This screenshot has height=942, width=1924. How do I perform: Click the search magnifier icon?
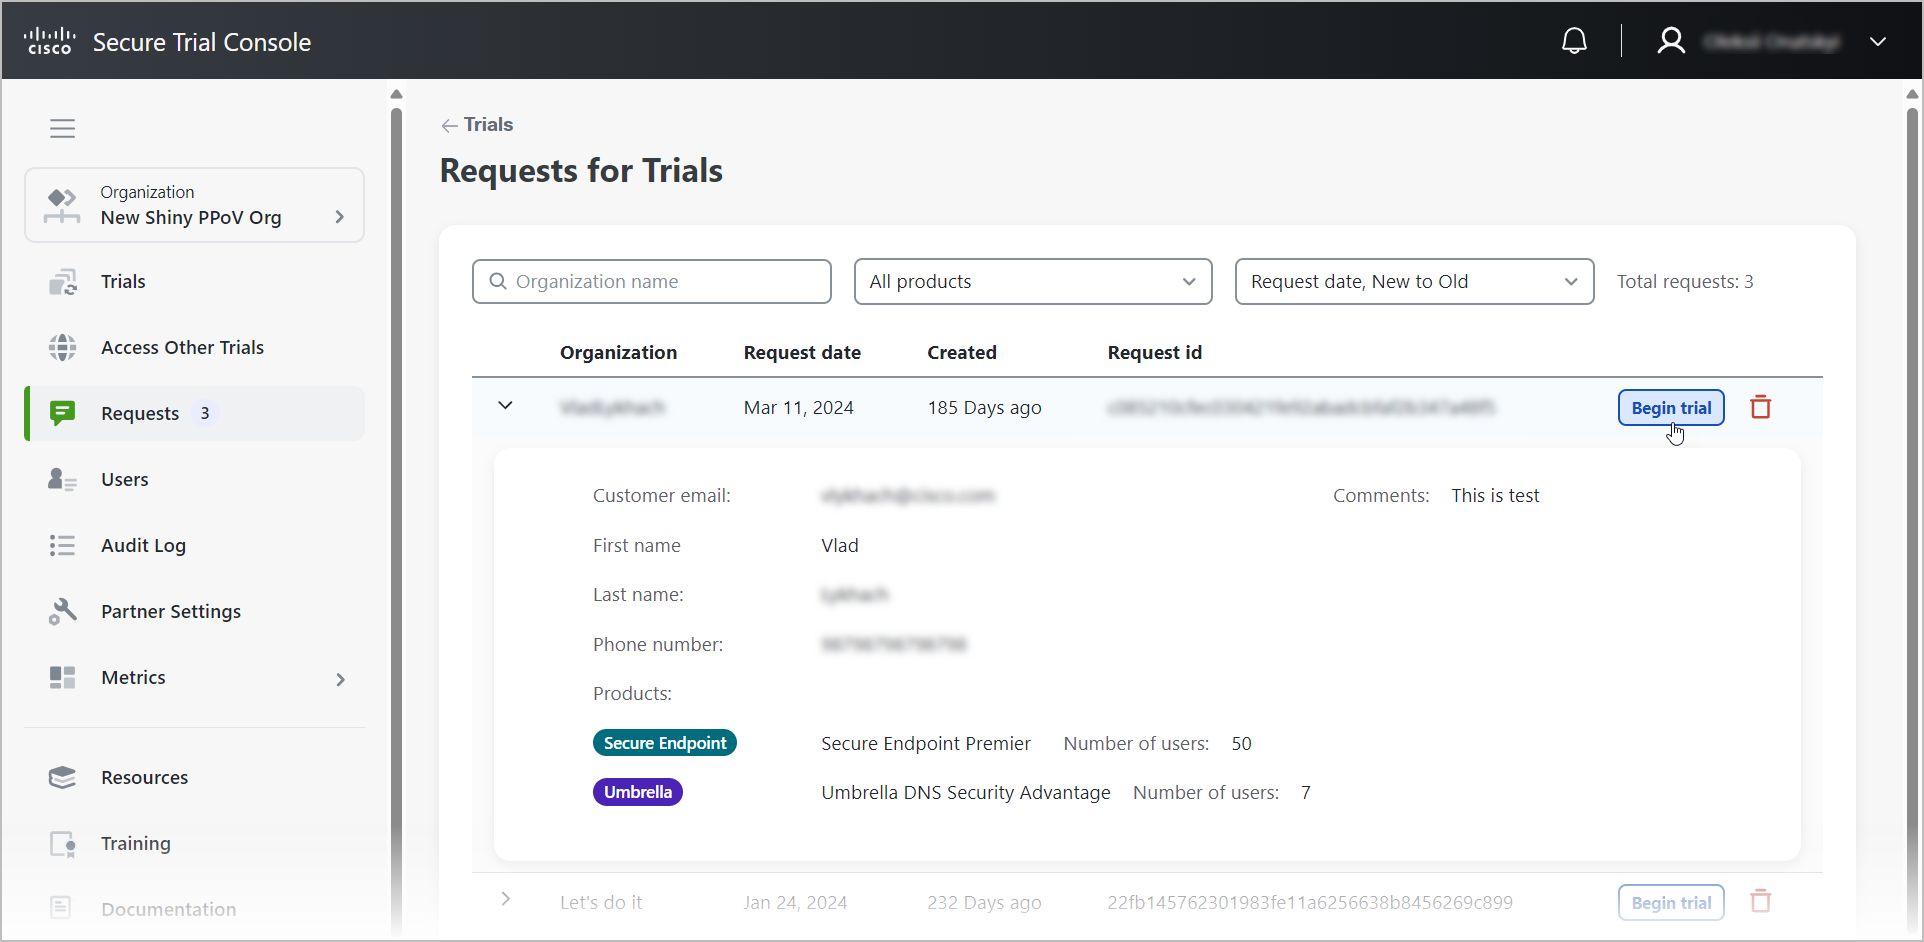pos(498,282)
